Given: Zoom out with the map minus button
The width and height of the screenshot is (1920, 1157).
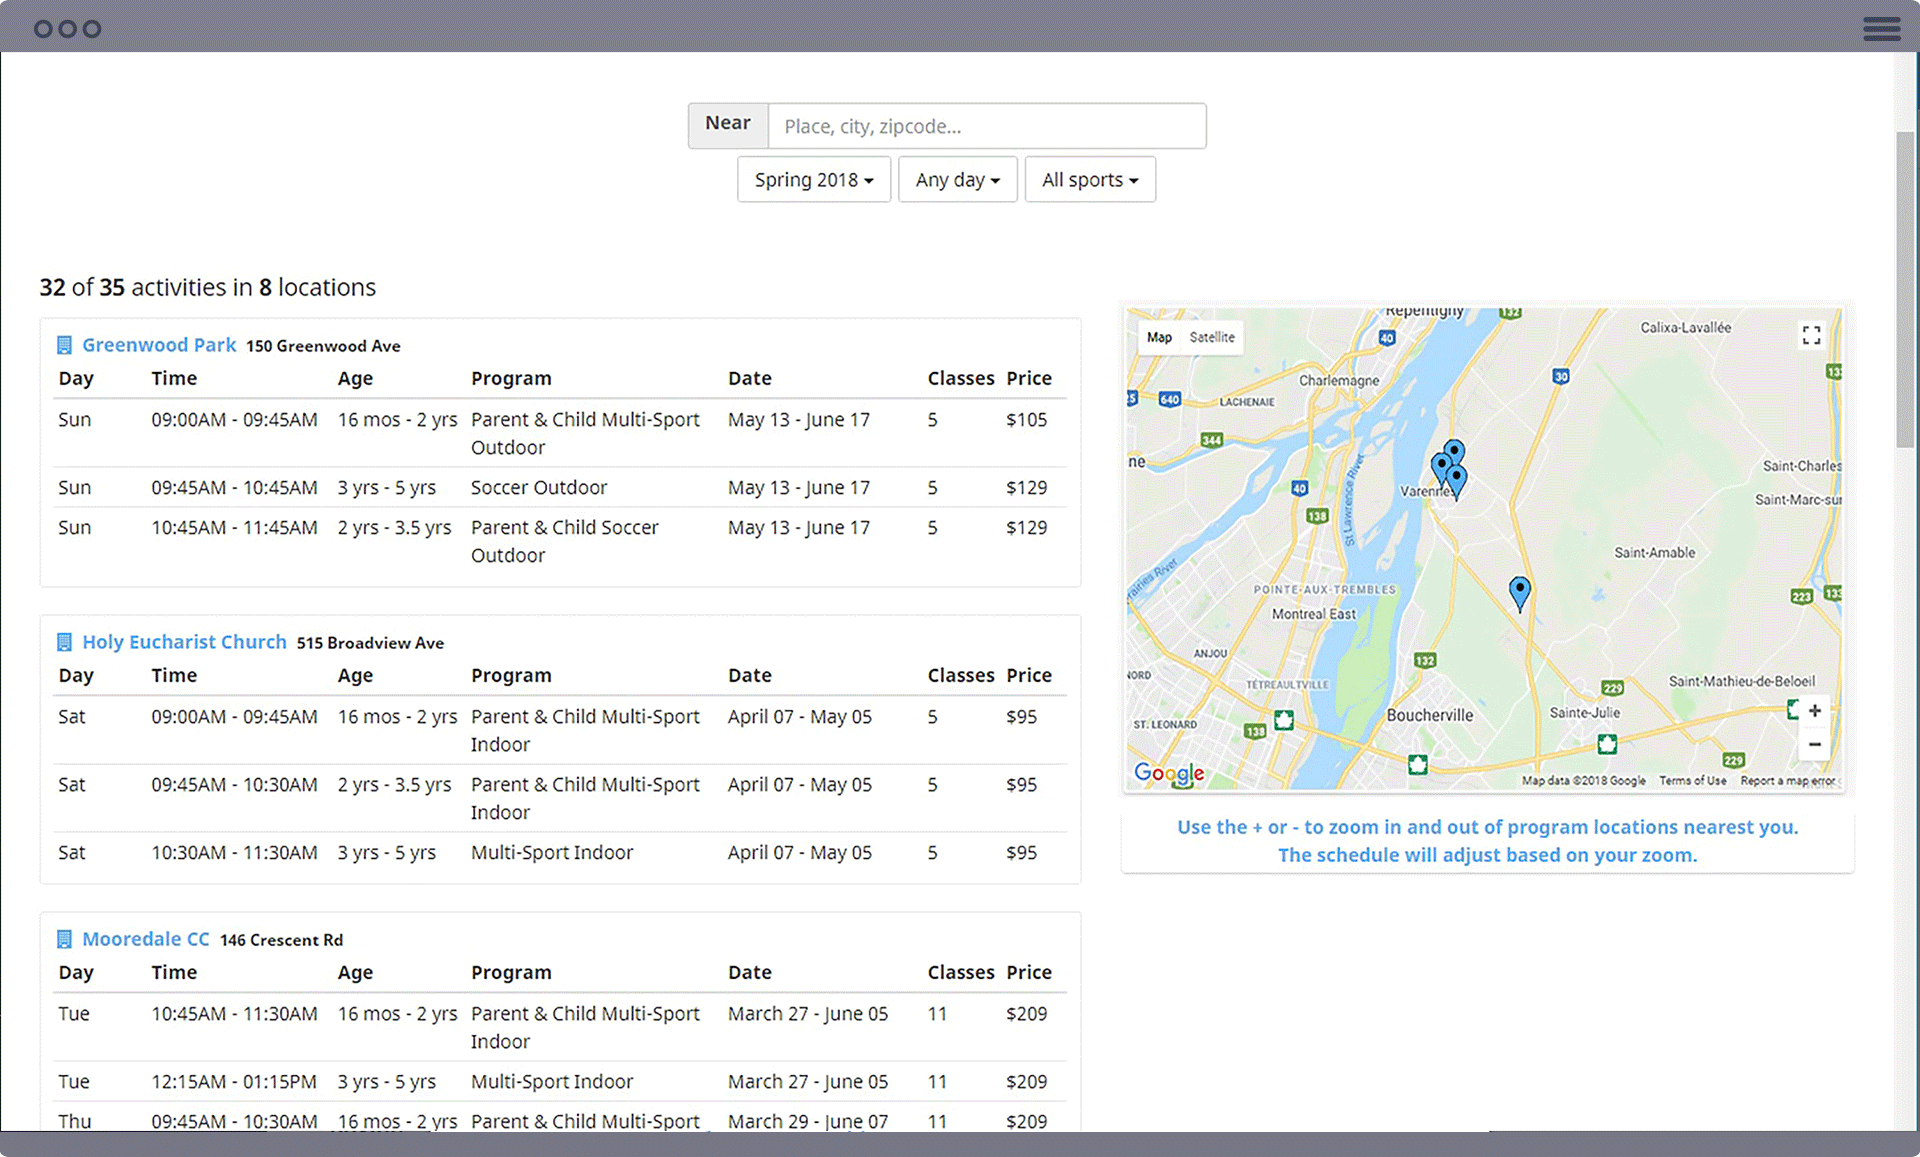Looking at the screenshot, I should (x=1814, y=744).
